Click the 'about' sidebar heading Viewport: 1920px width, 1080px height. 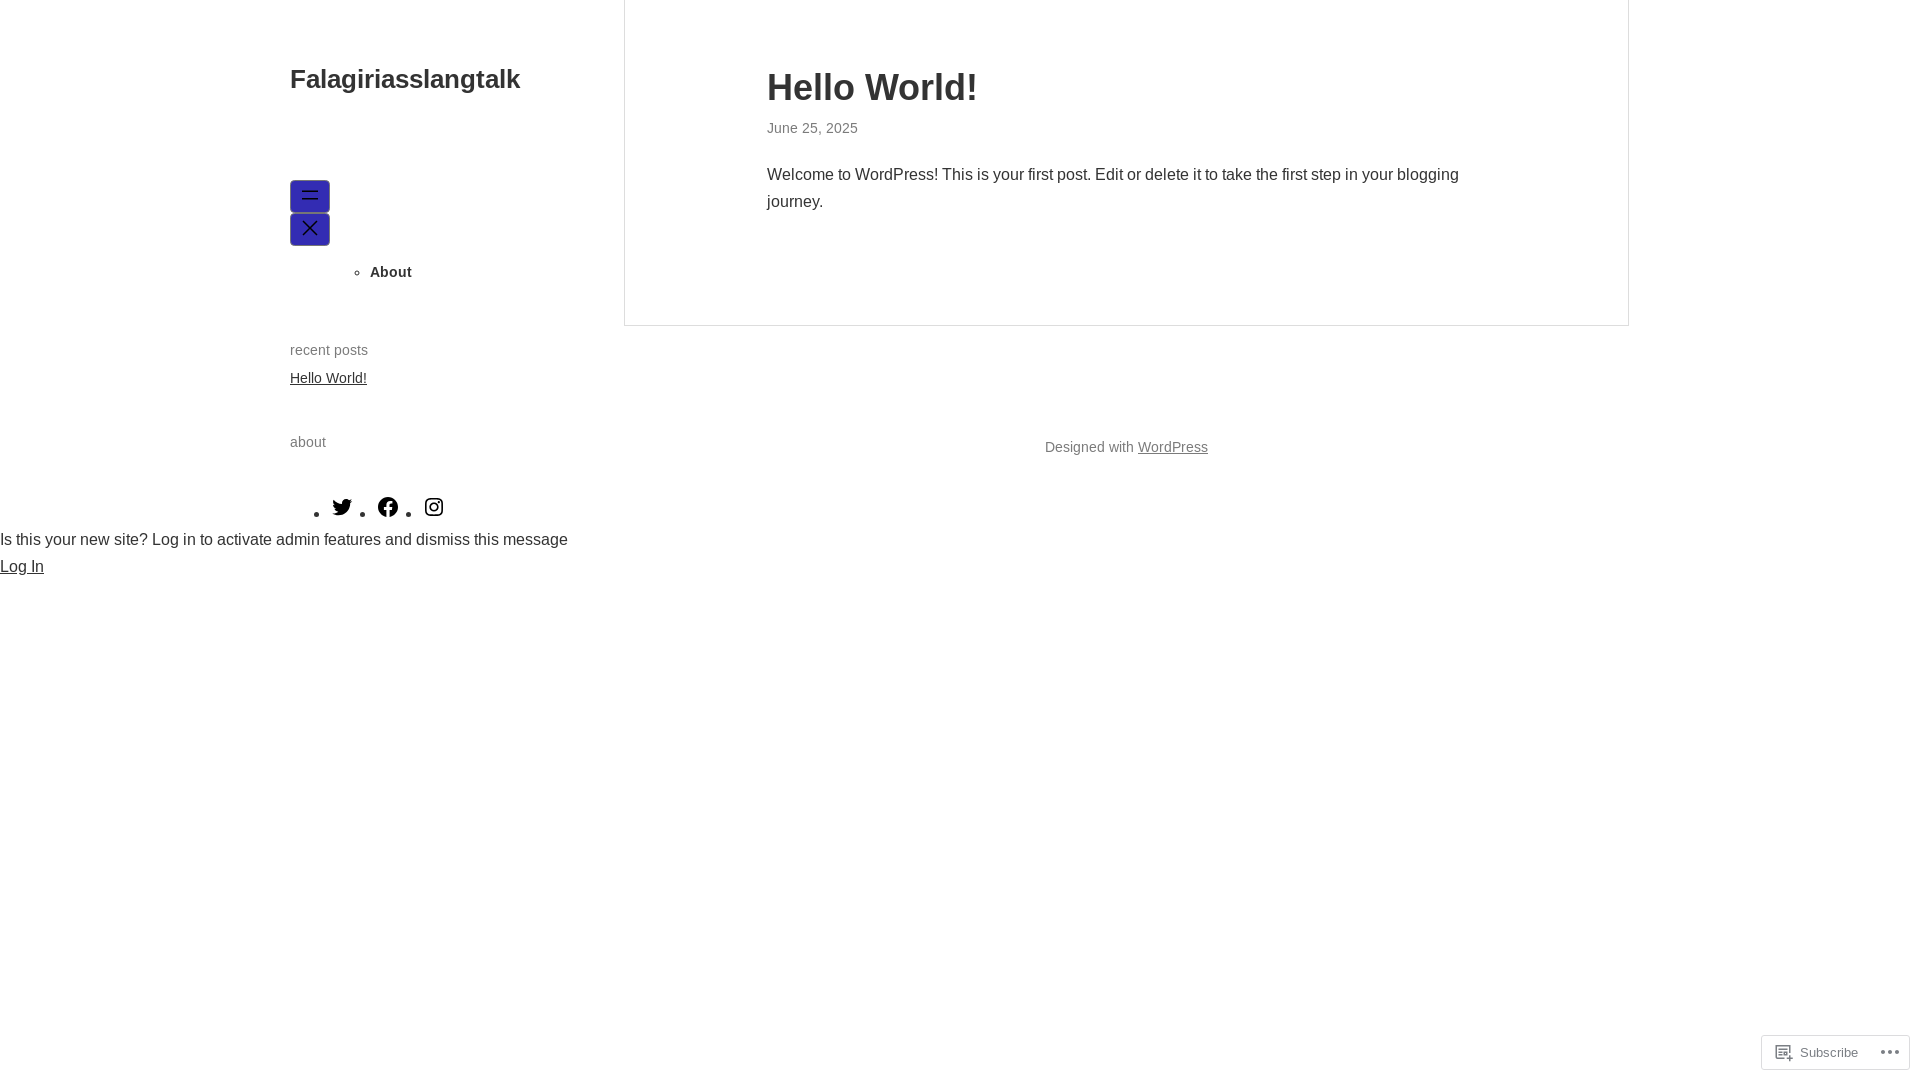point(308,442)
